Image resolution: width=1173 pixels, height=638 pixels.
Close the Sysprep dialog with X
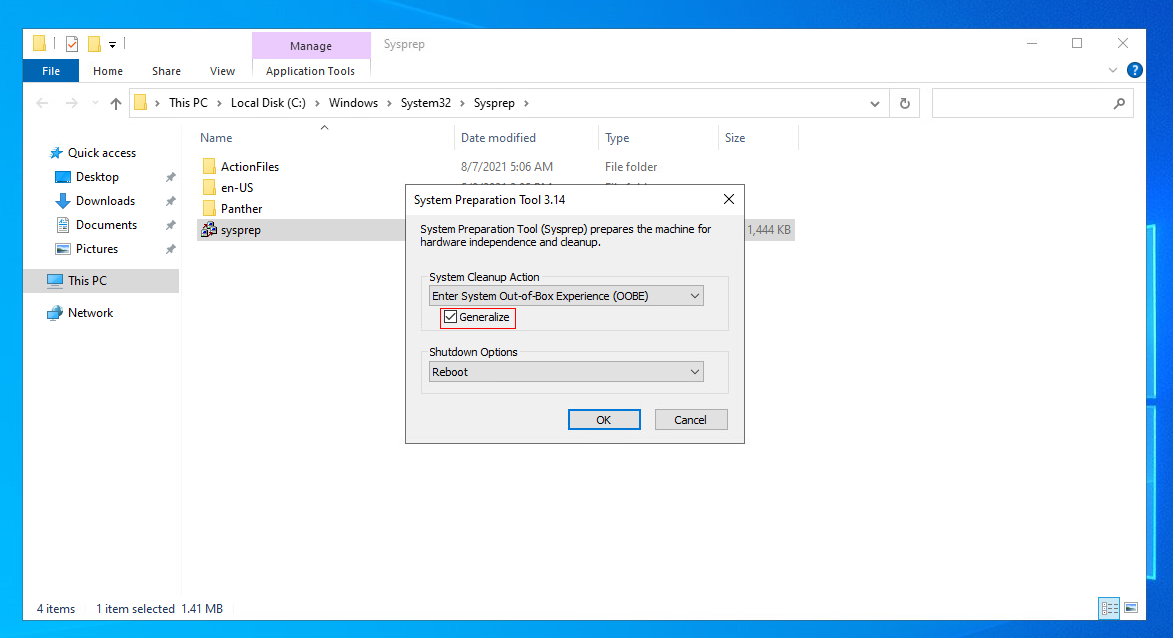tap(729, 199)
